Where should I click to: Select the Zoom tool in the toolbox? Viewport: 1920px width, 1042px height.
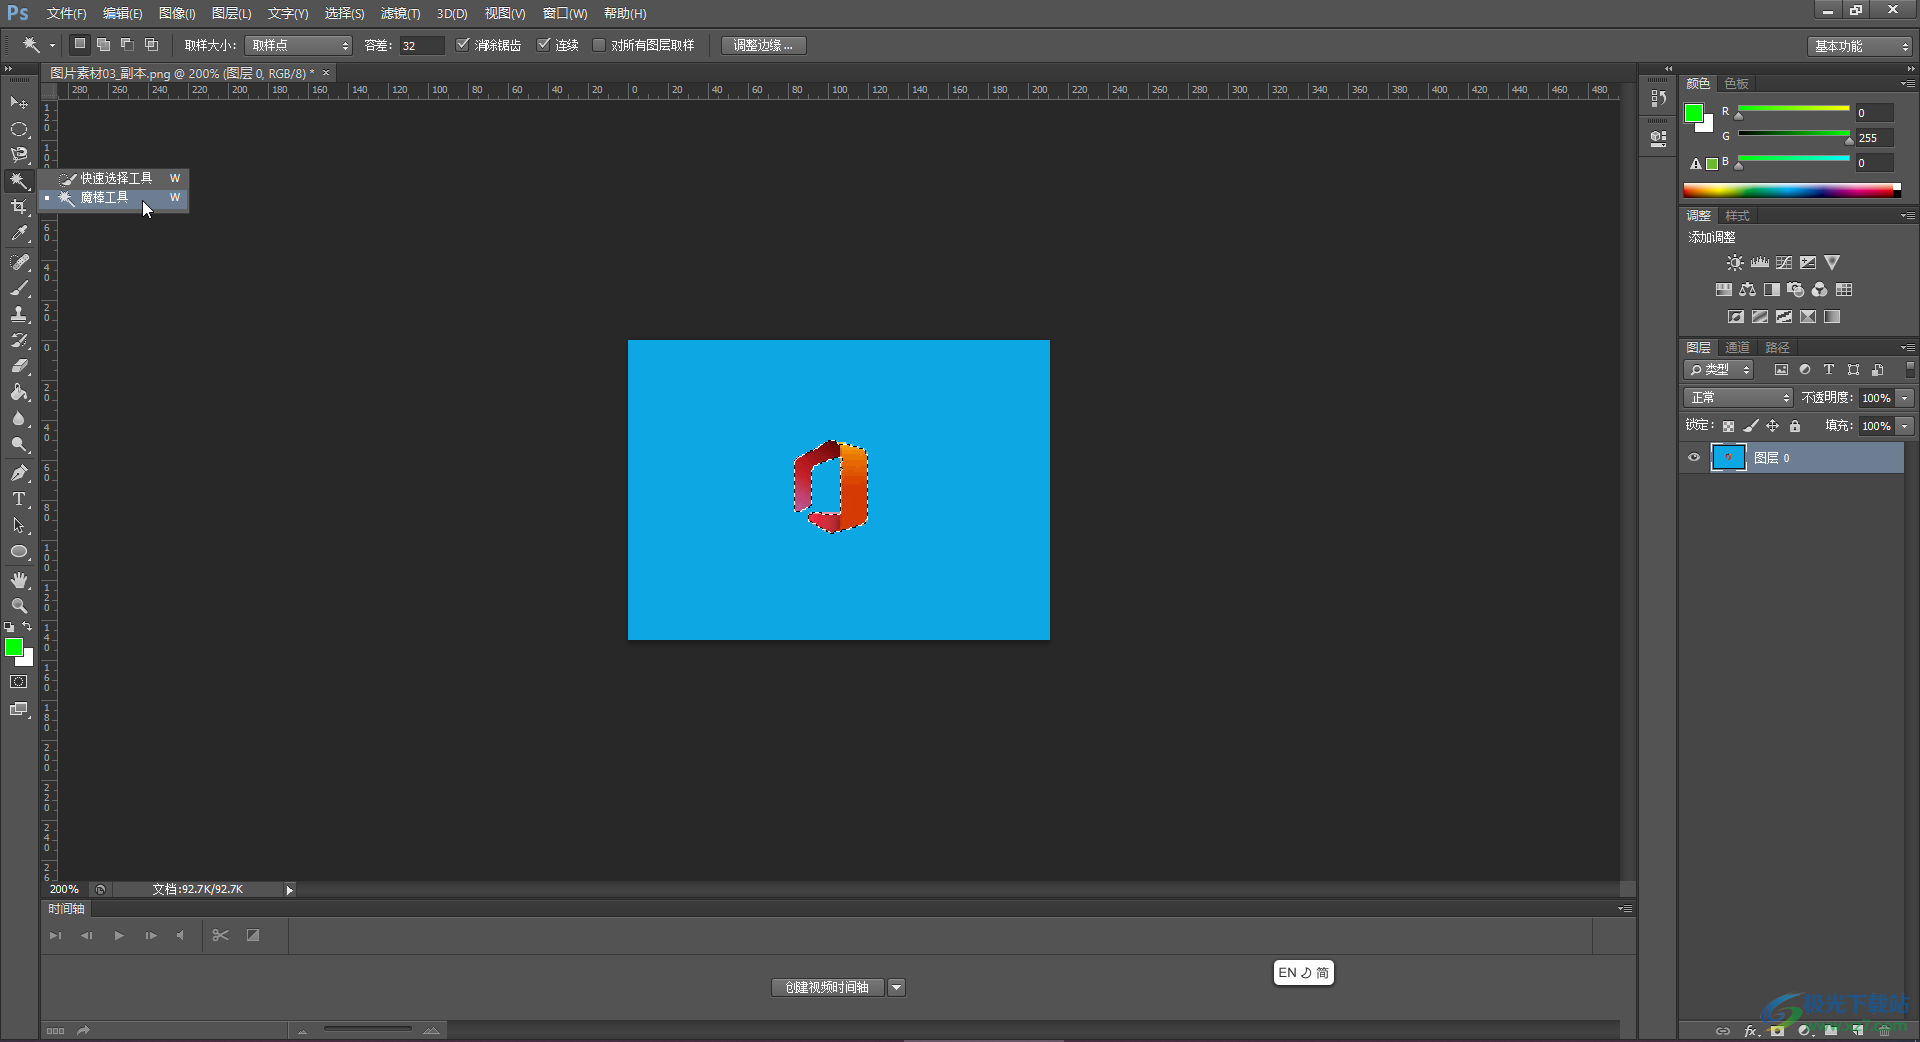click(19, 606)
